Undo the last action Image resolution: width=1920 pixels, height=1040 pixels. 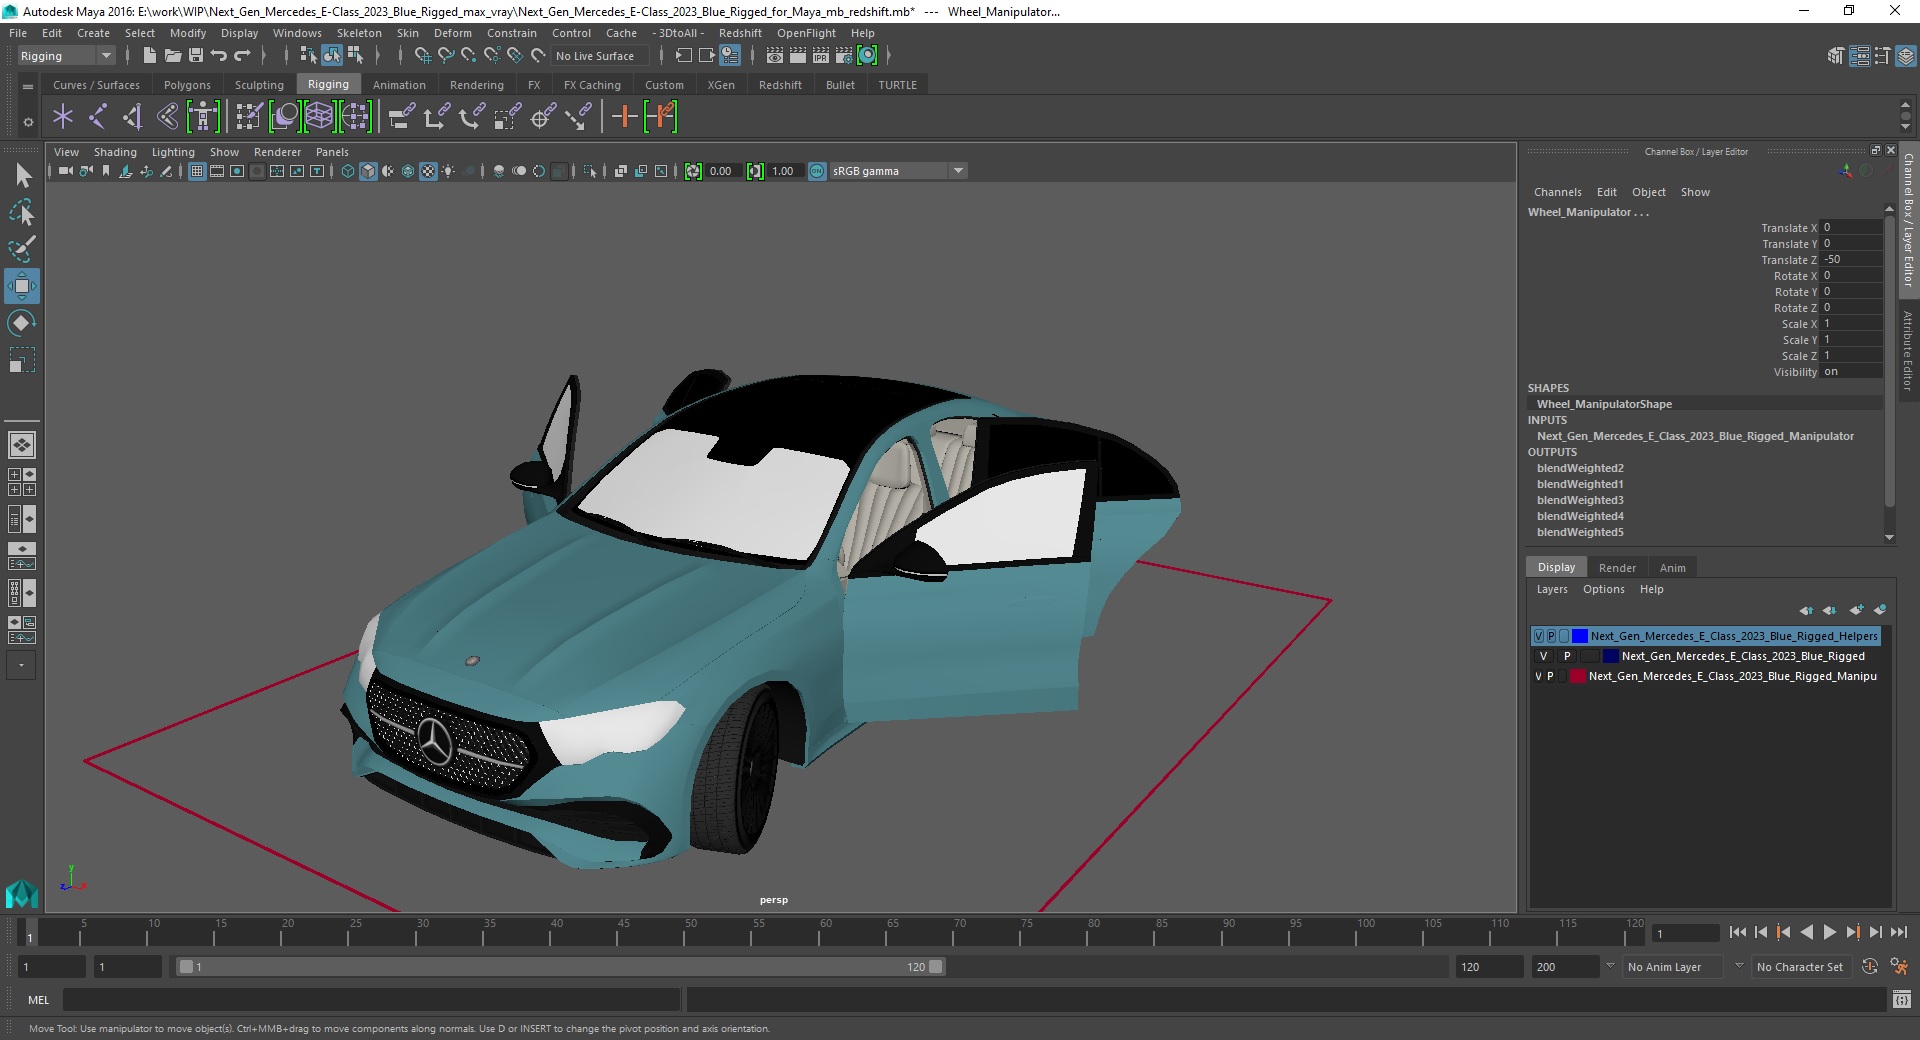[219, 56]
